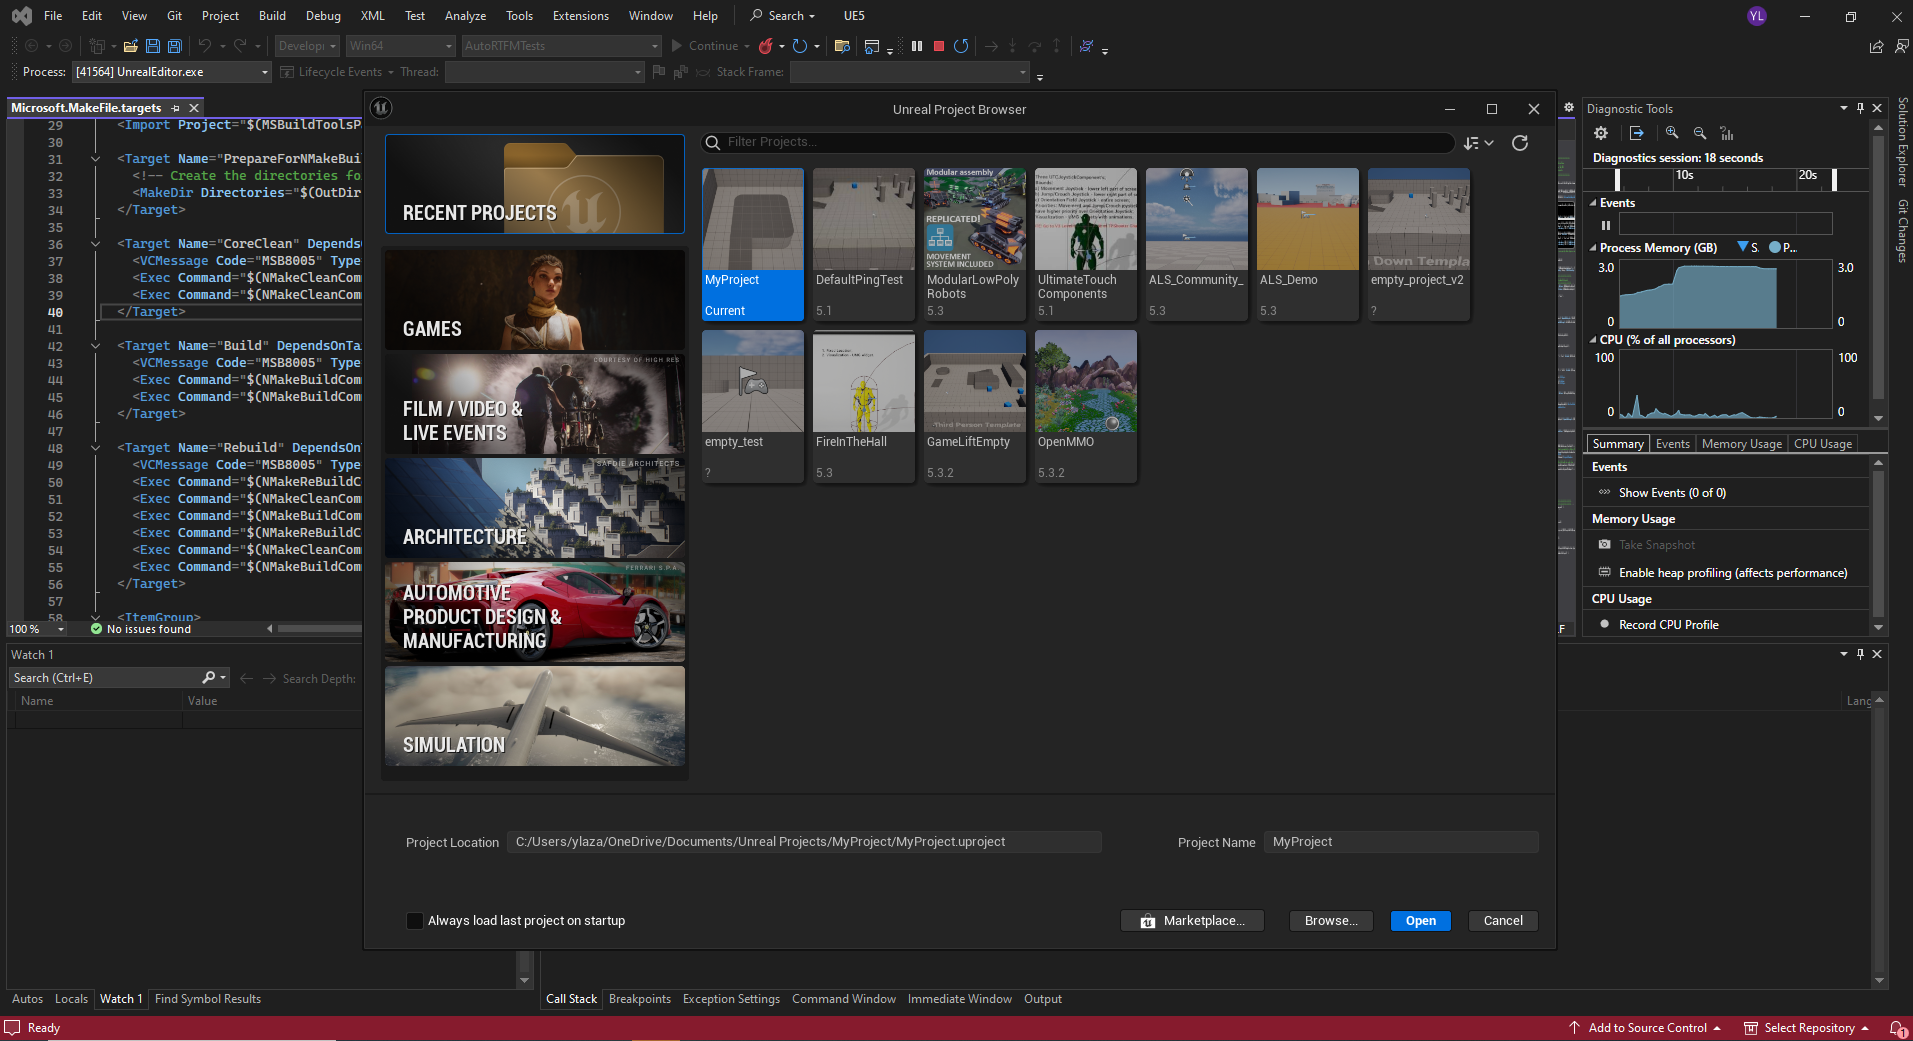The width and height of the screenshot is (1913, 1041).
Task: Click the Hot Reload flame icon
Action: 765,46
